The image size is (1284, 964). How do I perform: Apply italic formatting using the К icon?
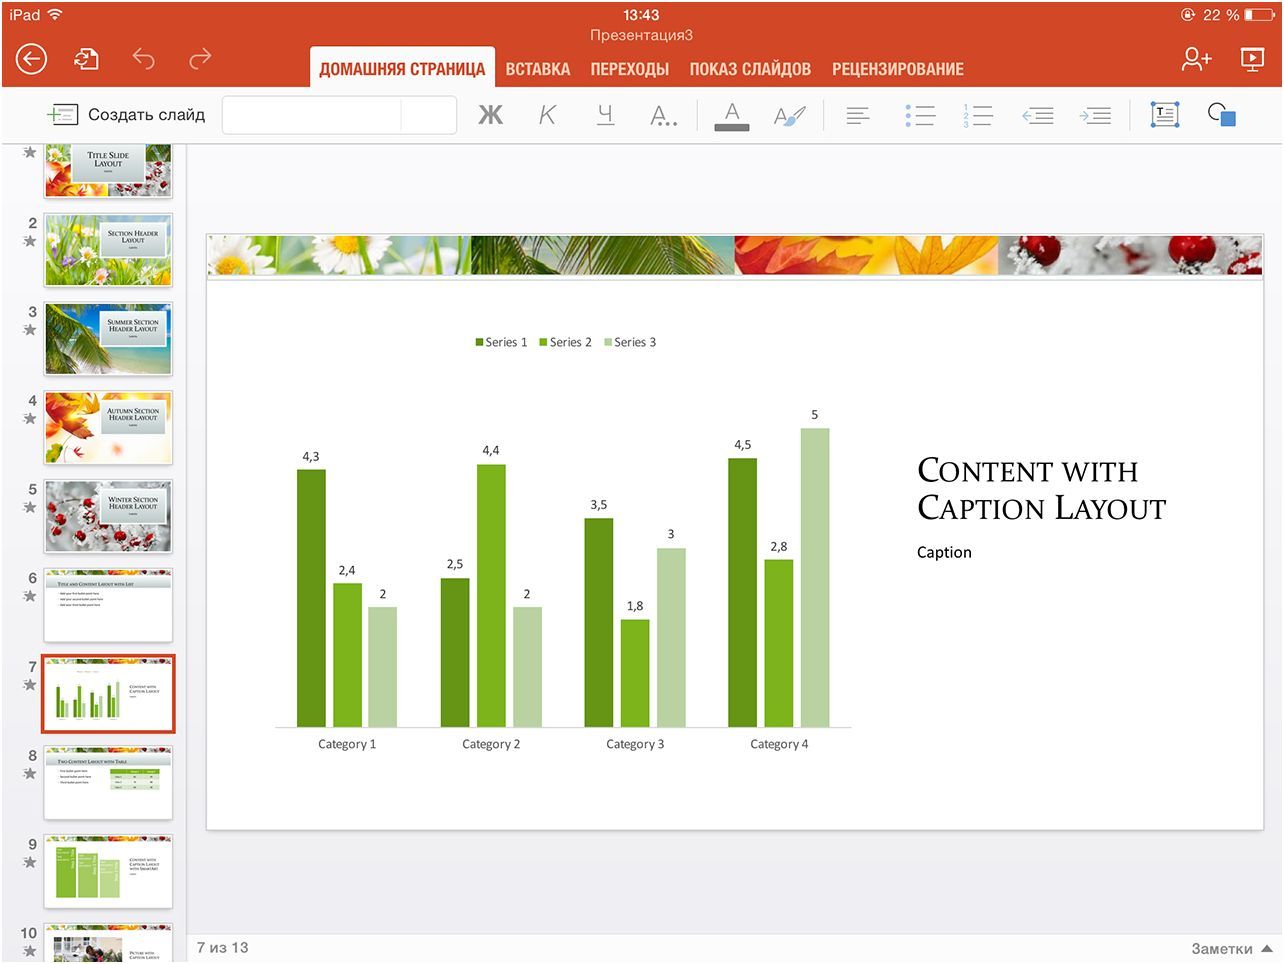547,114
